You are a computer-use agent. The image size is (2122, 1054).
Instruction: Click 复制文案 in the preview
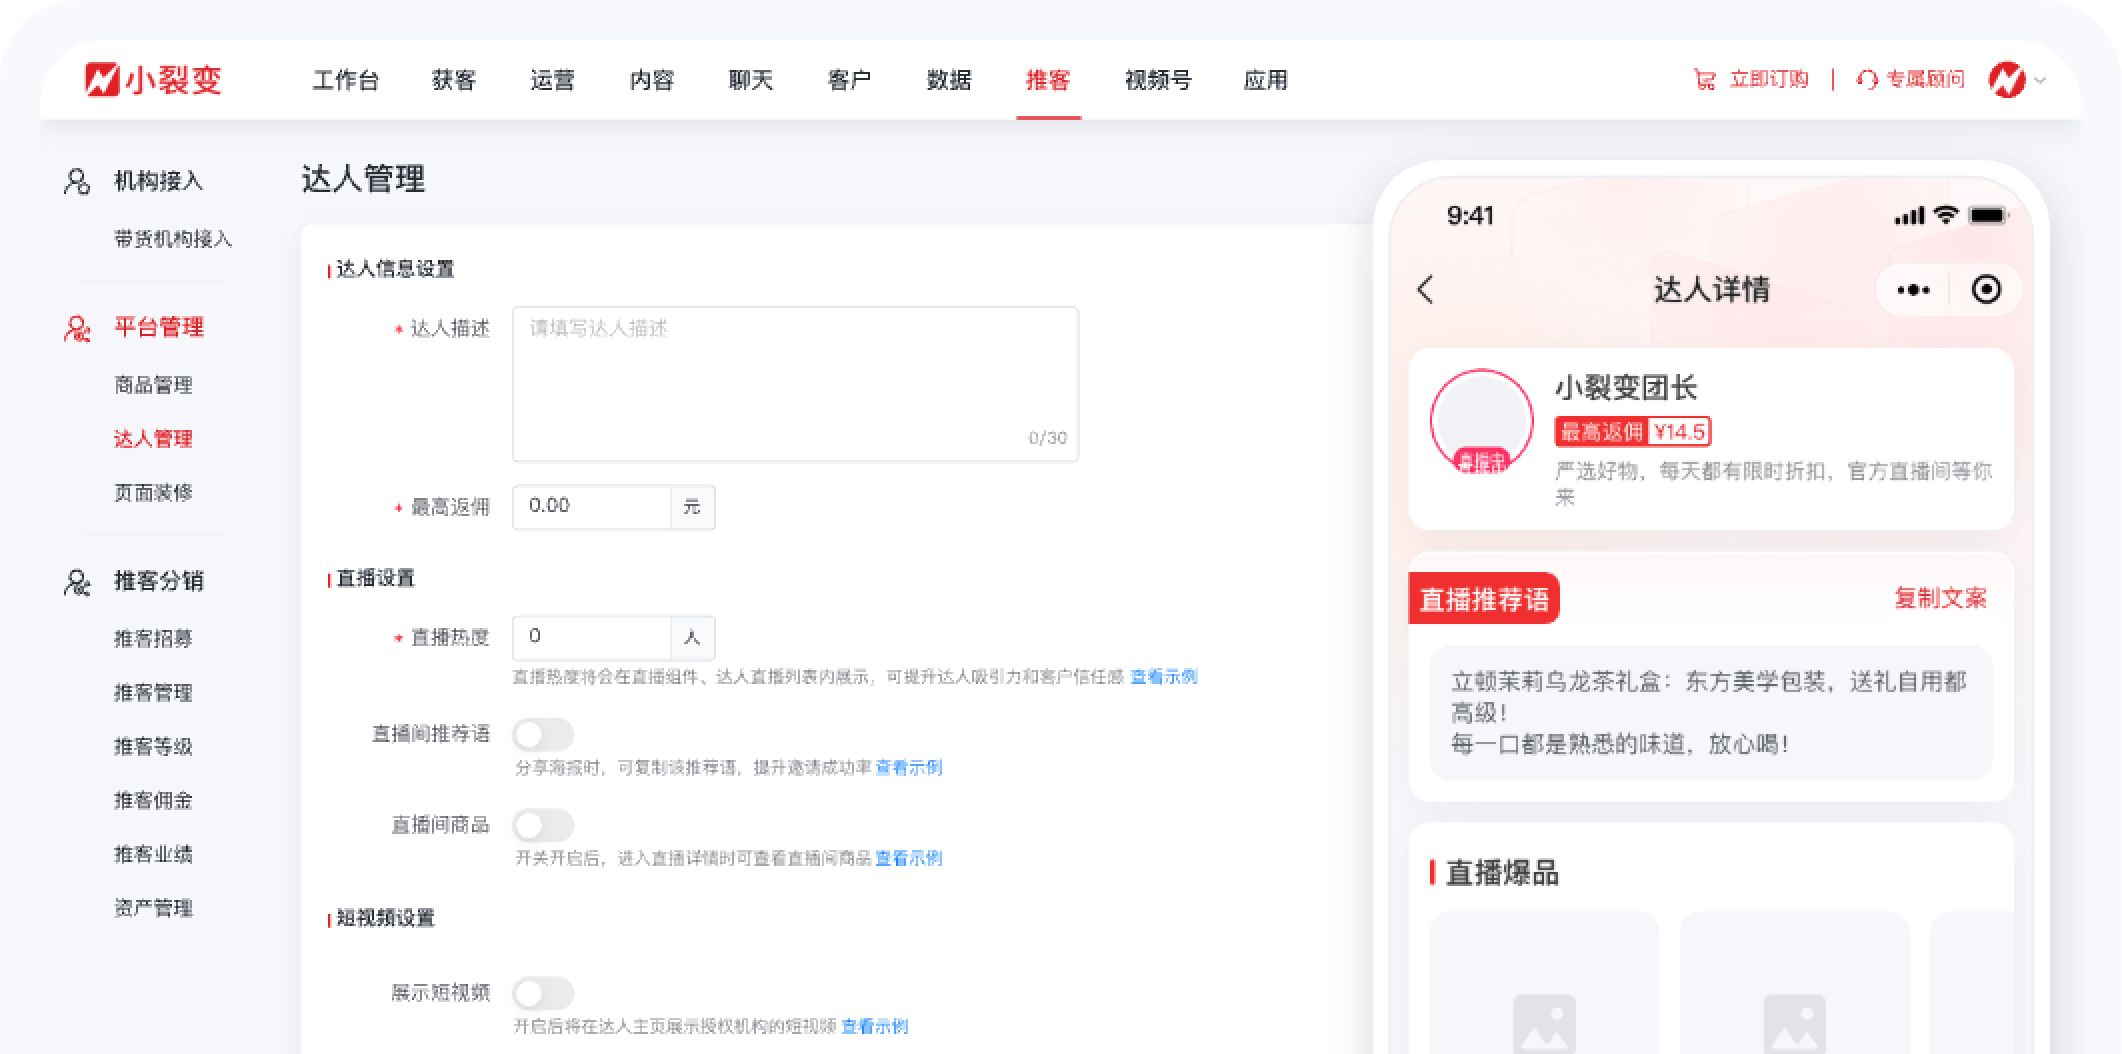click(x=1941, y=598)
